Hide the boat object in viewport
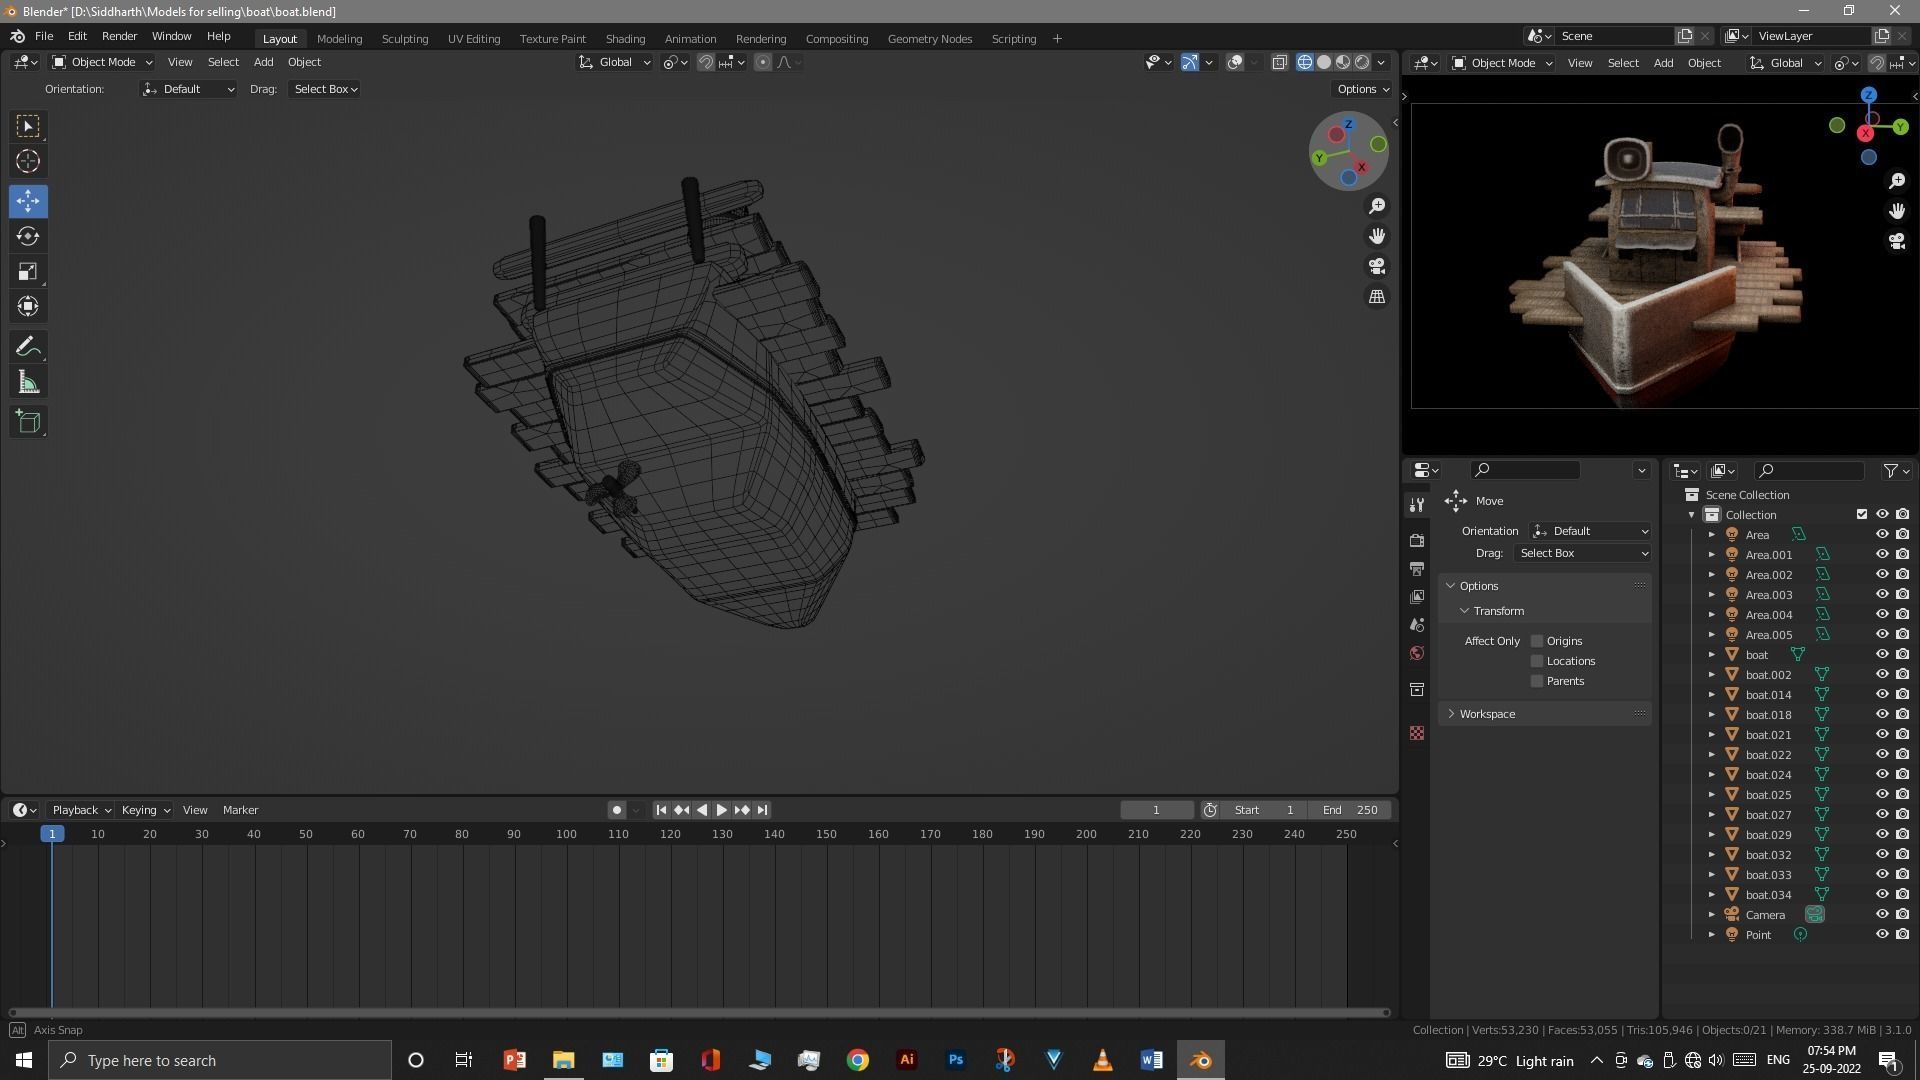The height and width of the screenshot is (1080, 1920). pos(1881,654)
